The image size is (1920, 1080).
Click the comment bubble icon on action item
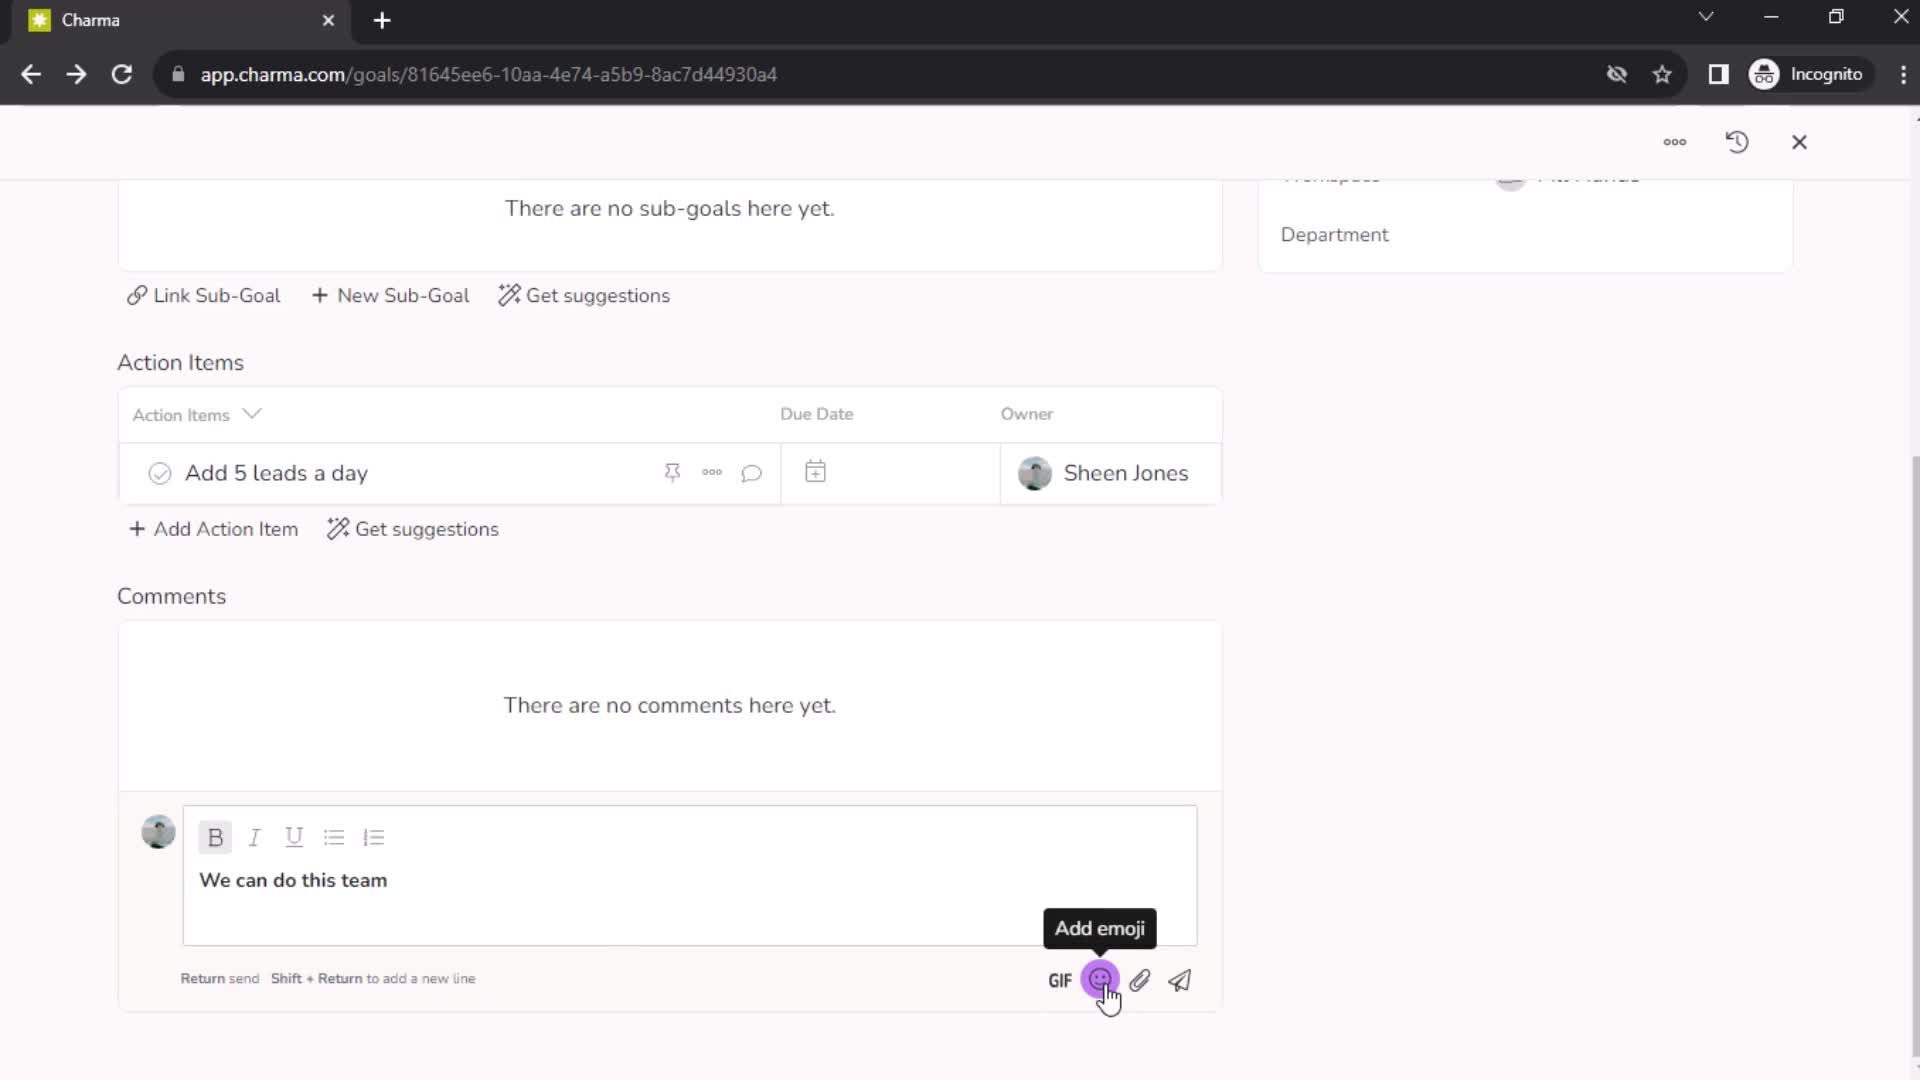pyautogui.click(x=753, y=472)
